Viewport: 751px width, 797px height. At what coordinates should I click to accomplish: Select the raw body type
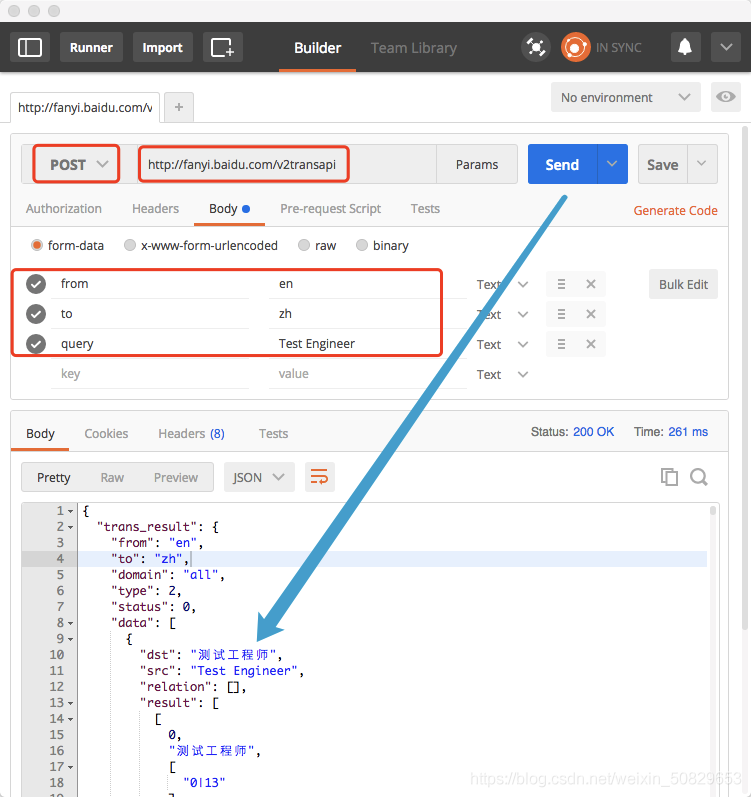tap(304, 246)
